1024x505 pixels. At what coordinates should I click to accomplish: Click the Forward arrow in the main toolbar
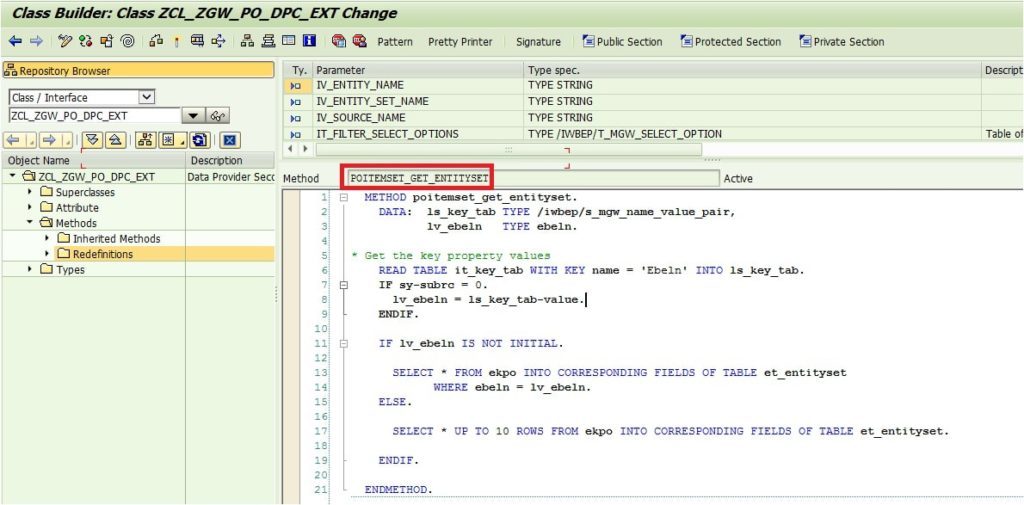[x=36, y=41]
